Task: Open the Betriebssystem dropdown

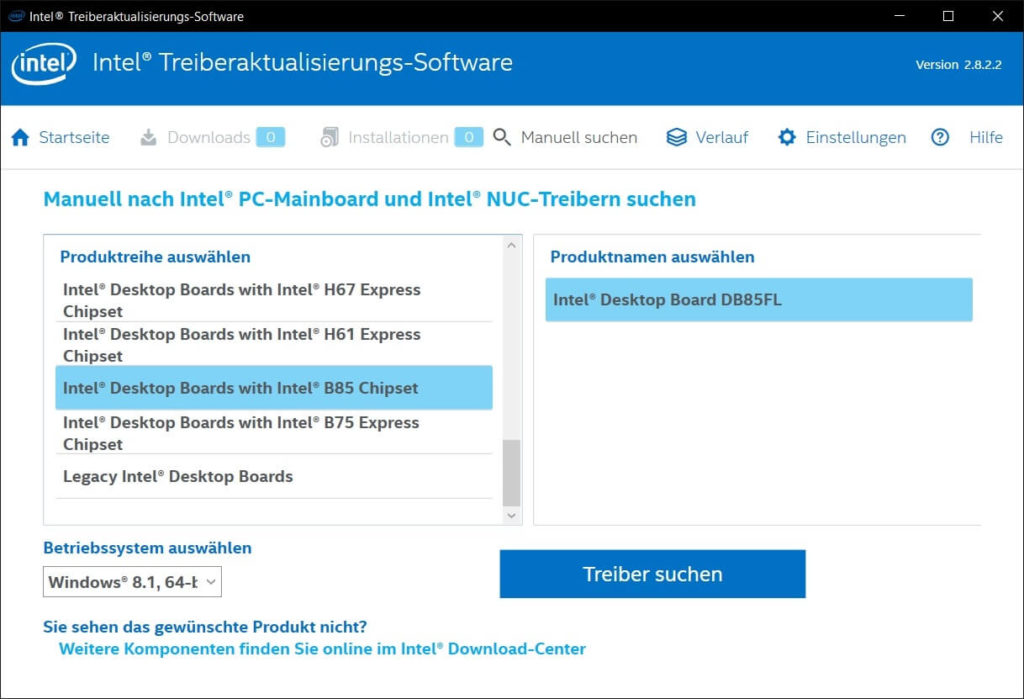Action: [132, 582]
